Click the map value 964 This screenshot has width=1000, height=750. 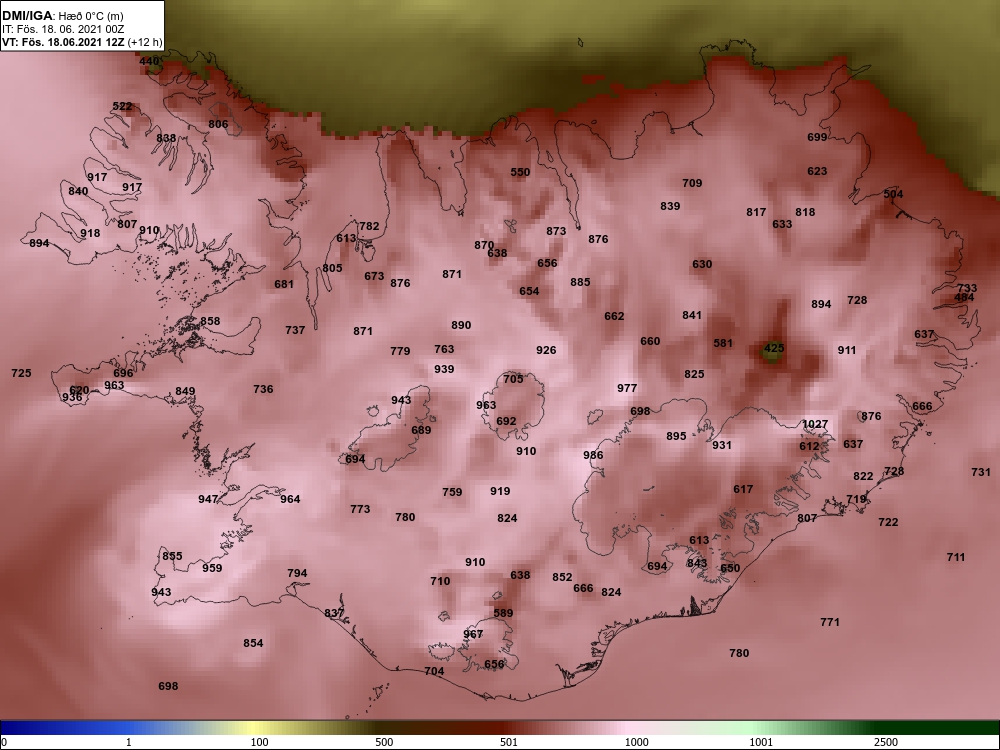click(290, 499)
